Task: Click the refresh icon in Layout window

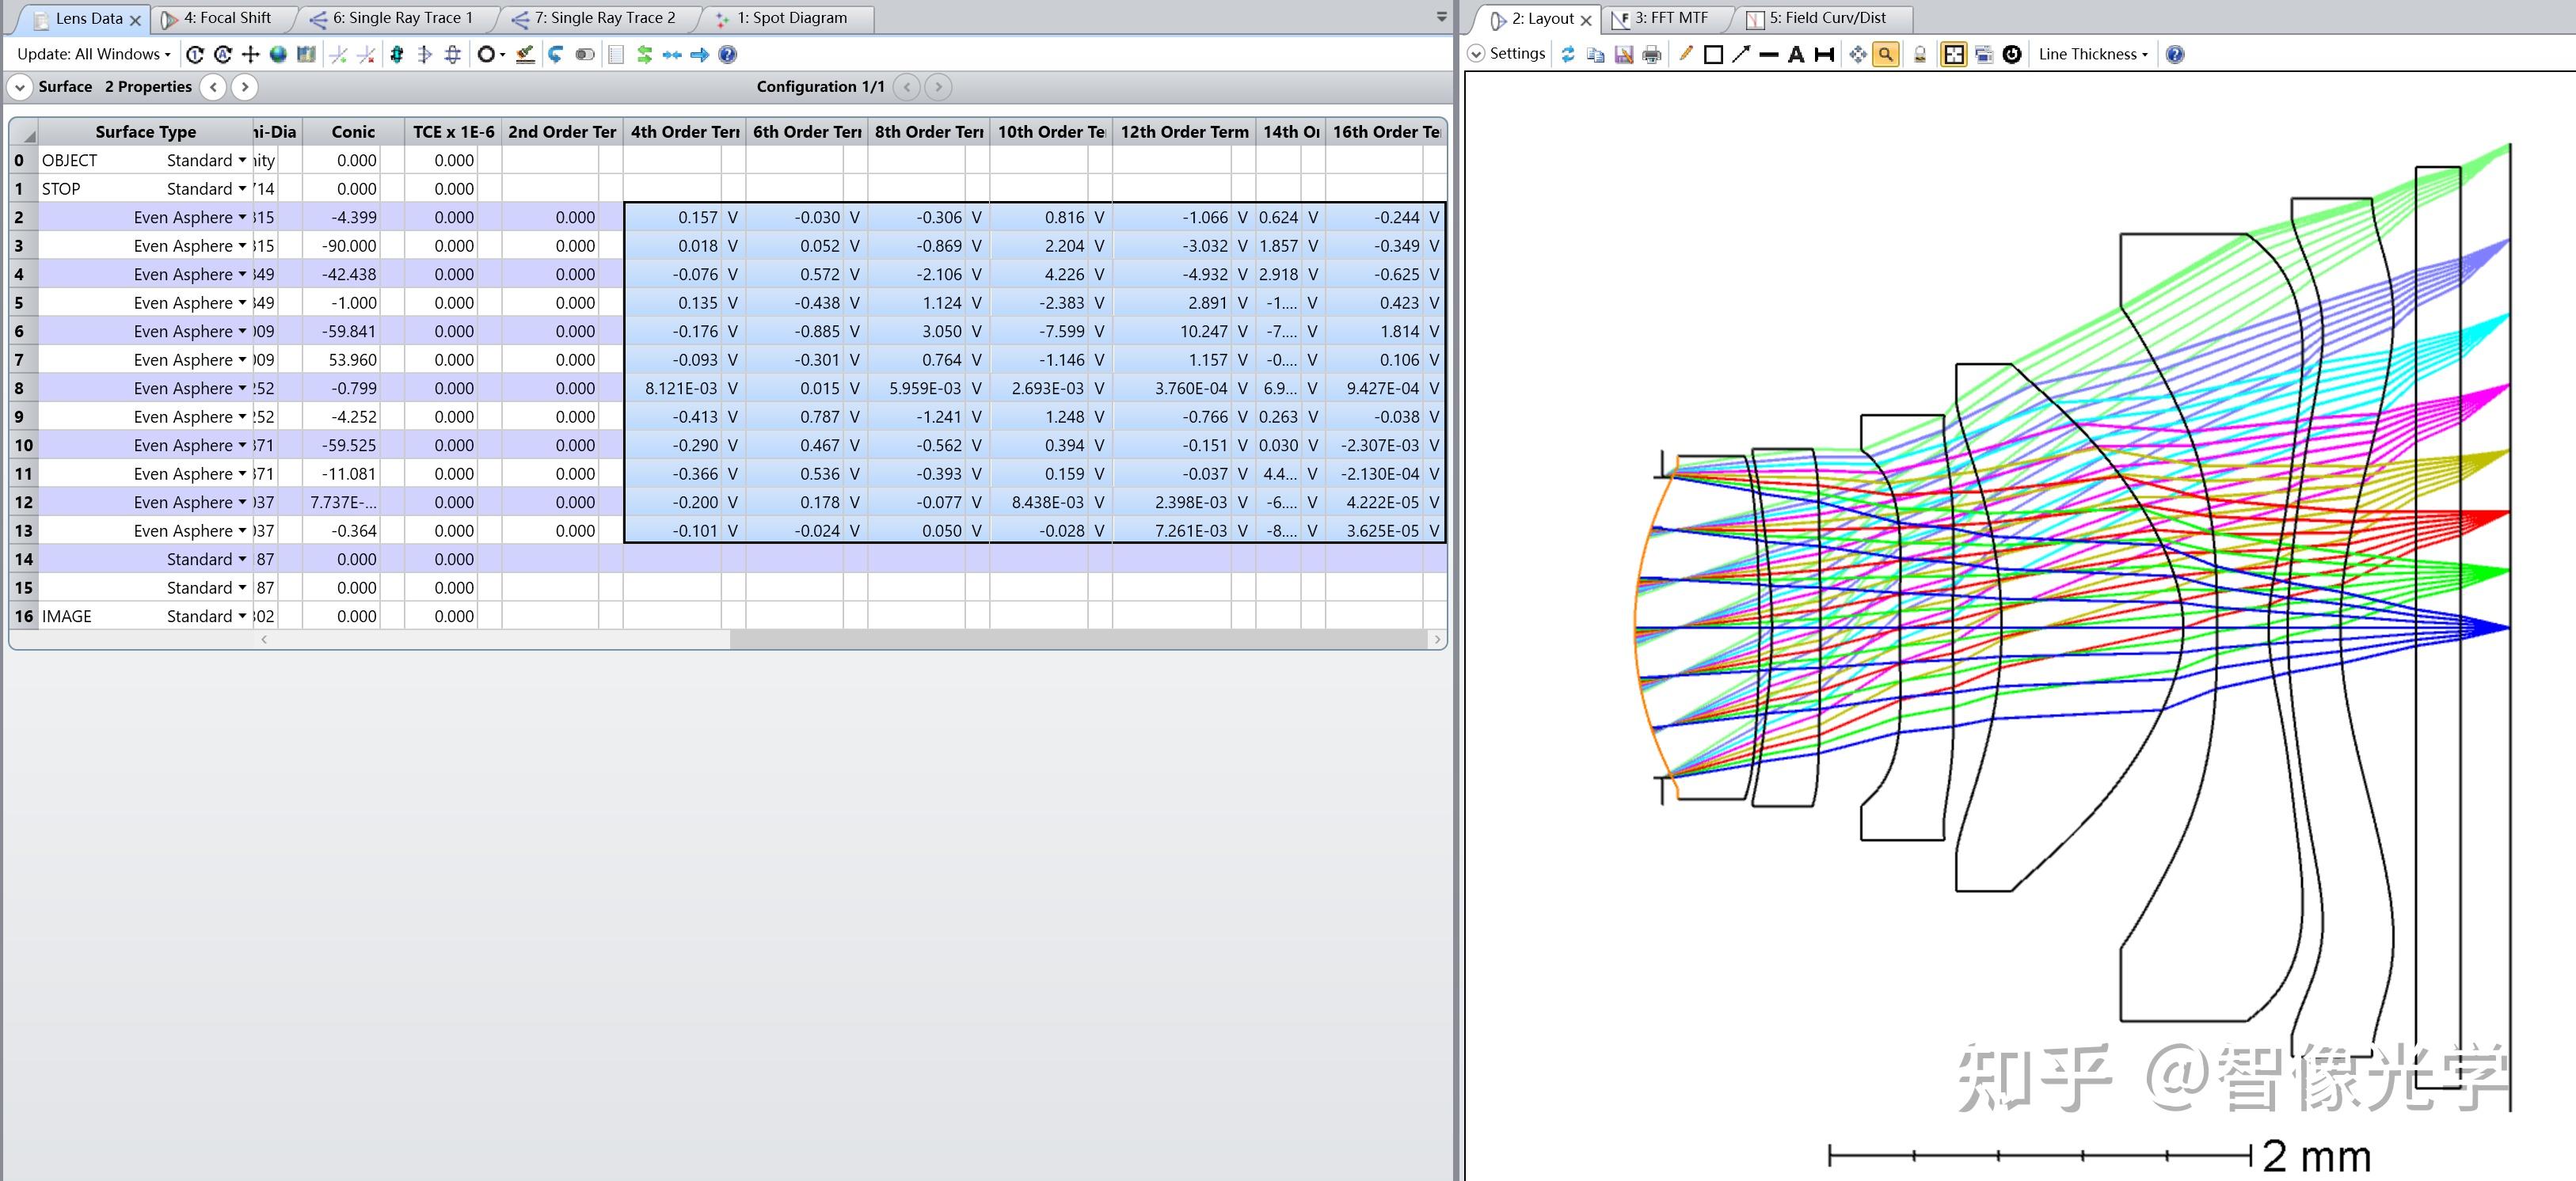Action: click(1568, 55)
